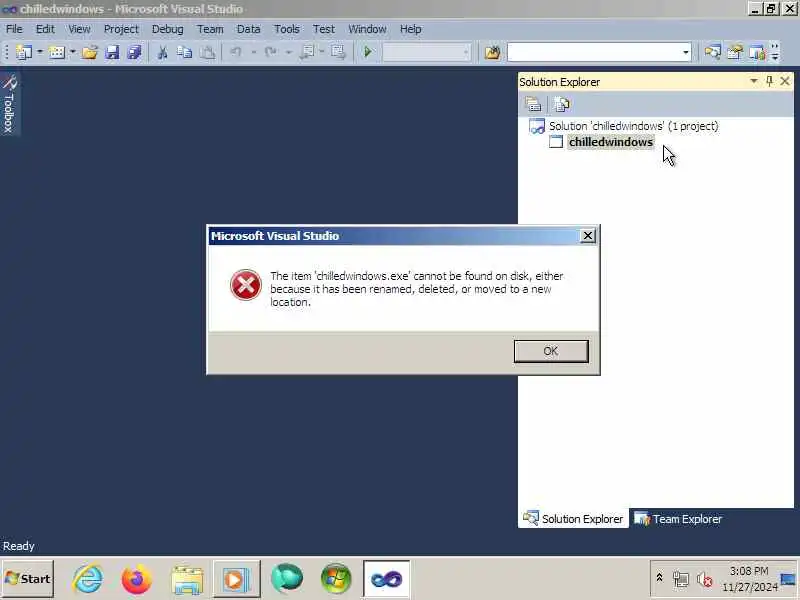The image size is (800, 600).
Task: Click the Visual Studio taskbar button
Action: point(386,579)
